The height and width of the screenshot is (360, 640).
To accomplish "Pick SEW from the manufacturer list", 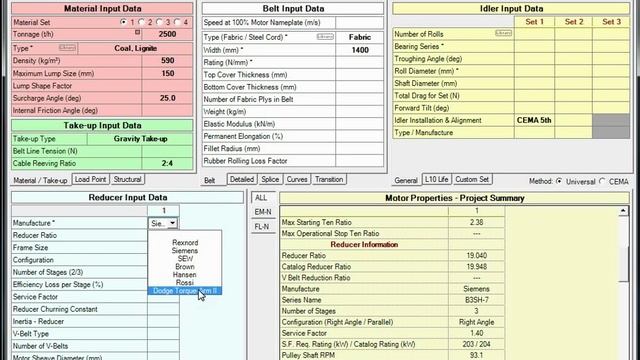I will click(x=185, y=259).
